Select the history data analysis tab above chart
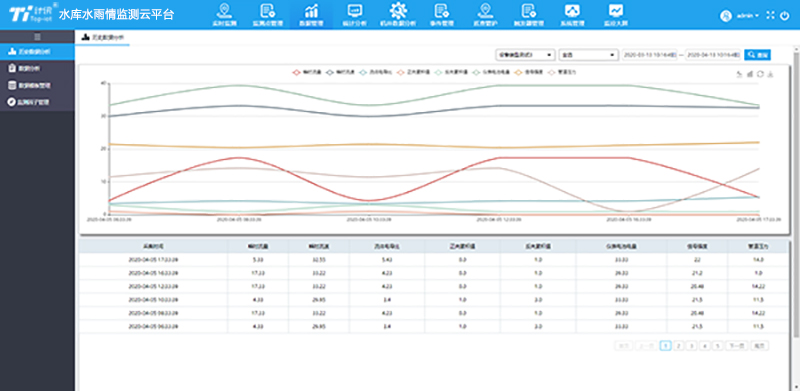The height and width of the screenshot is (391, 800). [x=102, y=38]
